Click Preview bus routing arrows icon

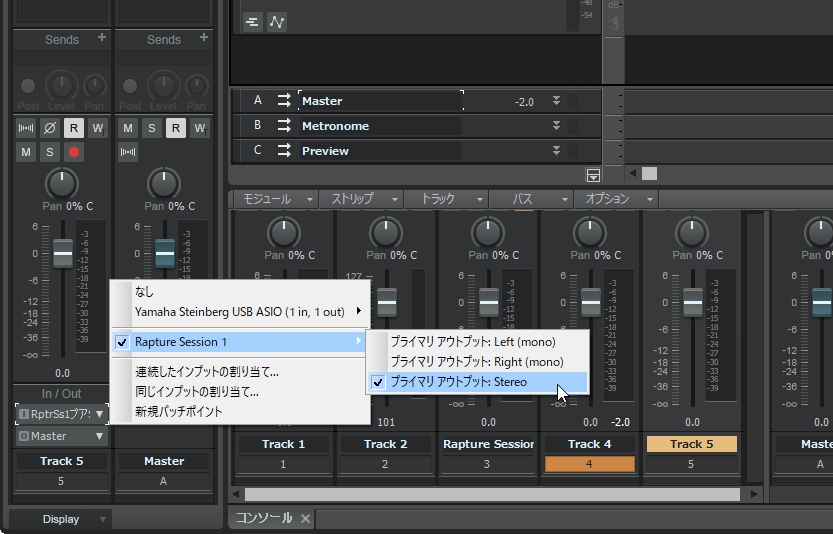pos(284,151)
